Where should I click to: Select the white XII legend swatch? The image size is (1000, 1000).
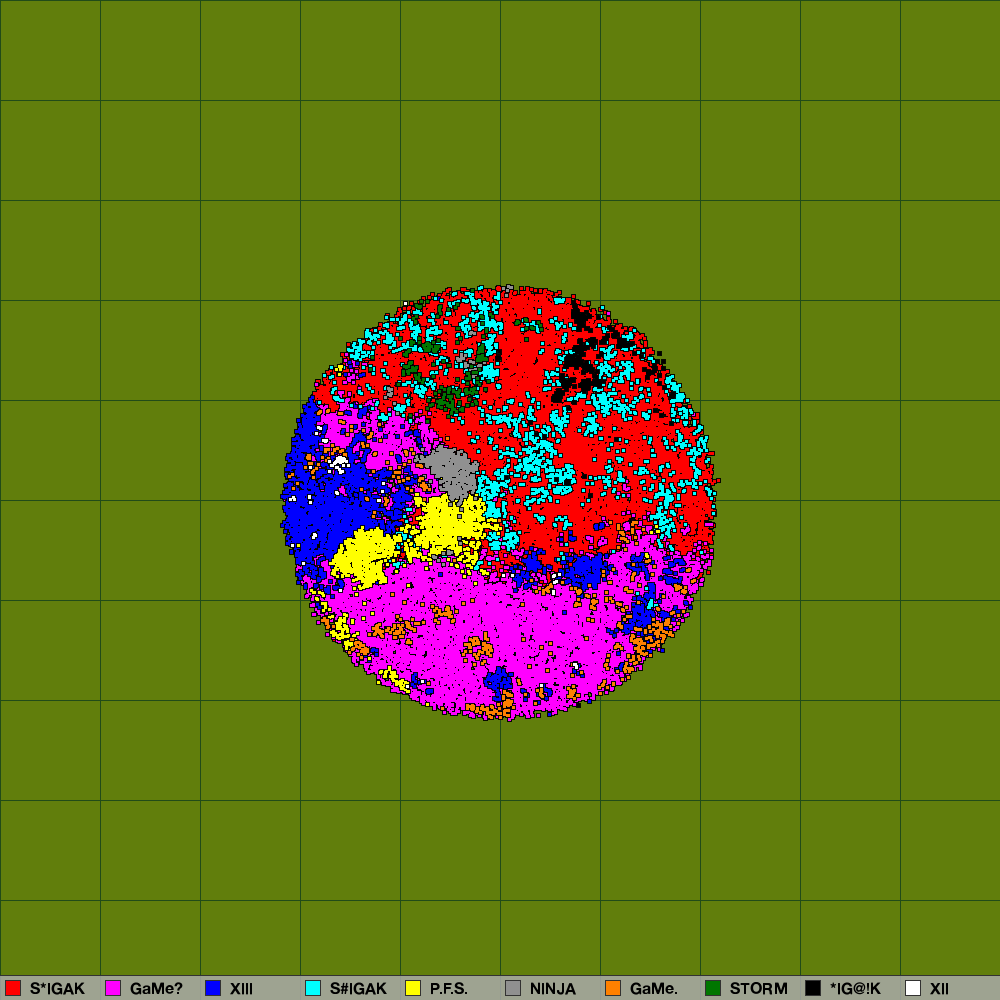tap(913, 988)
